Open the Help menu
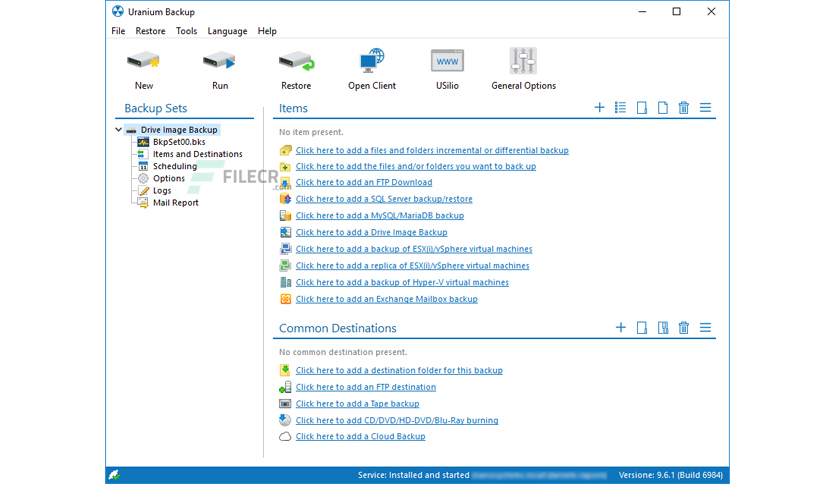Viewport: 836px width, 484px height. pyautogui.click(x=267, y=31)
